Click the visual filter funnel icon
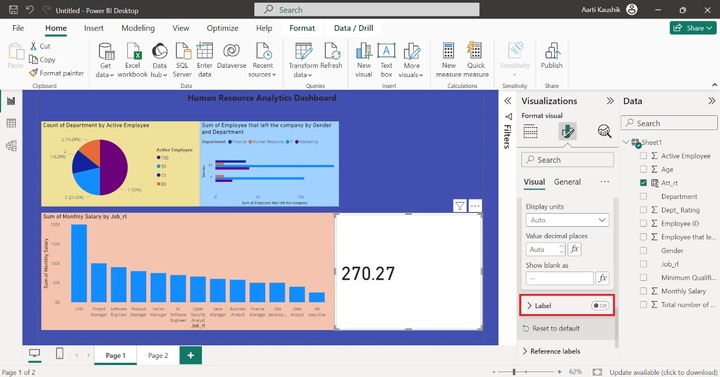The height and width of the screenshot is (377, 720). click(460, 206)
